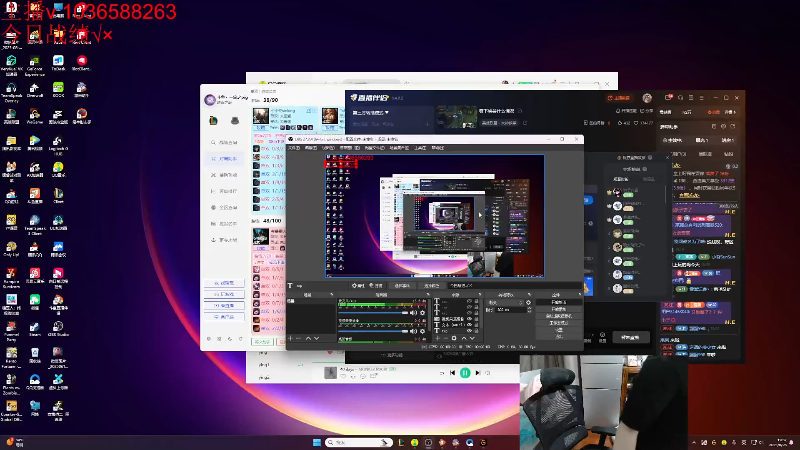Viewport: 800px width, 450px height.
Task: Open source properties icon in Sources toolbar
Action: click(454, 338)
